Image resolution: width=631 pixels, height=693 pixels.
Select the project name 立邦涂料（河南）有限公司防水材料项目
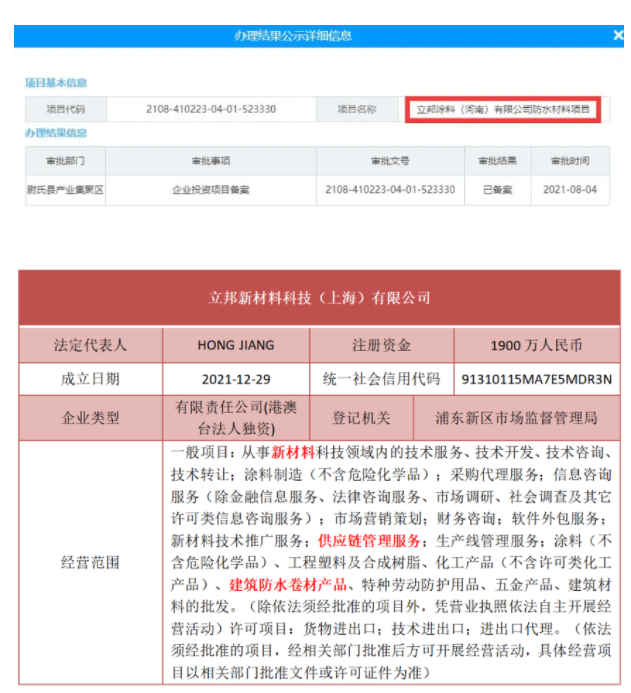(x=503, y=110)
